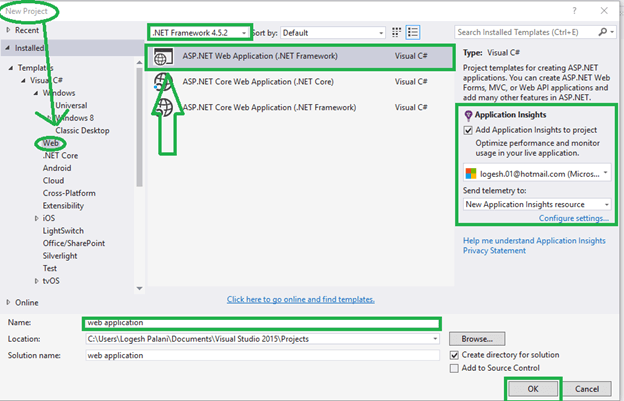Click the go online and find templates link
This screenshot has height=401, width=624.
(300, 300)
